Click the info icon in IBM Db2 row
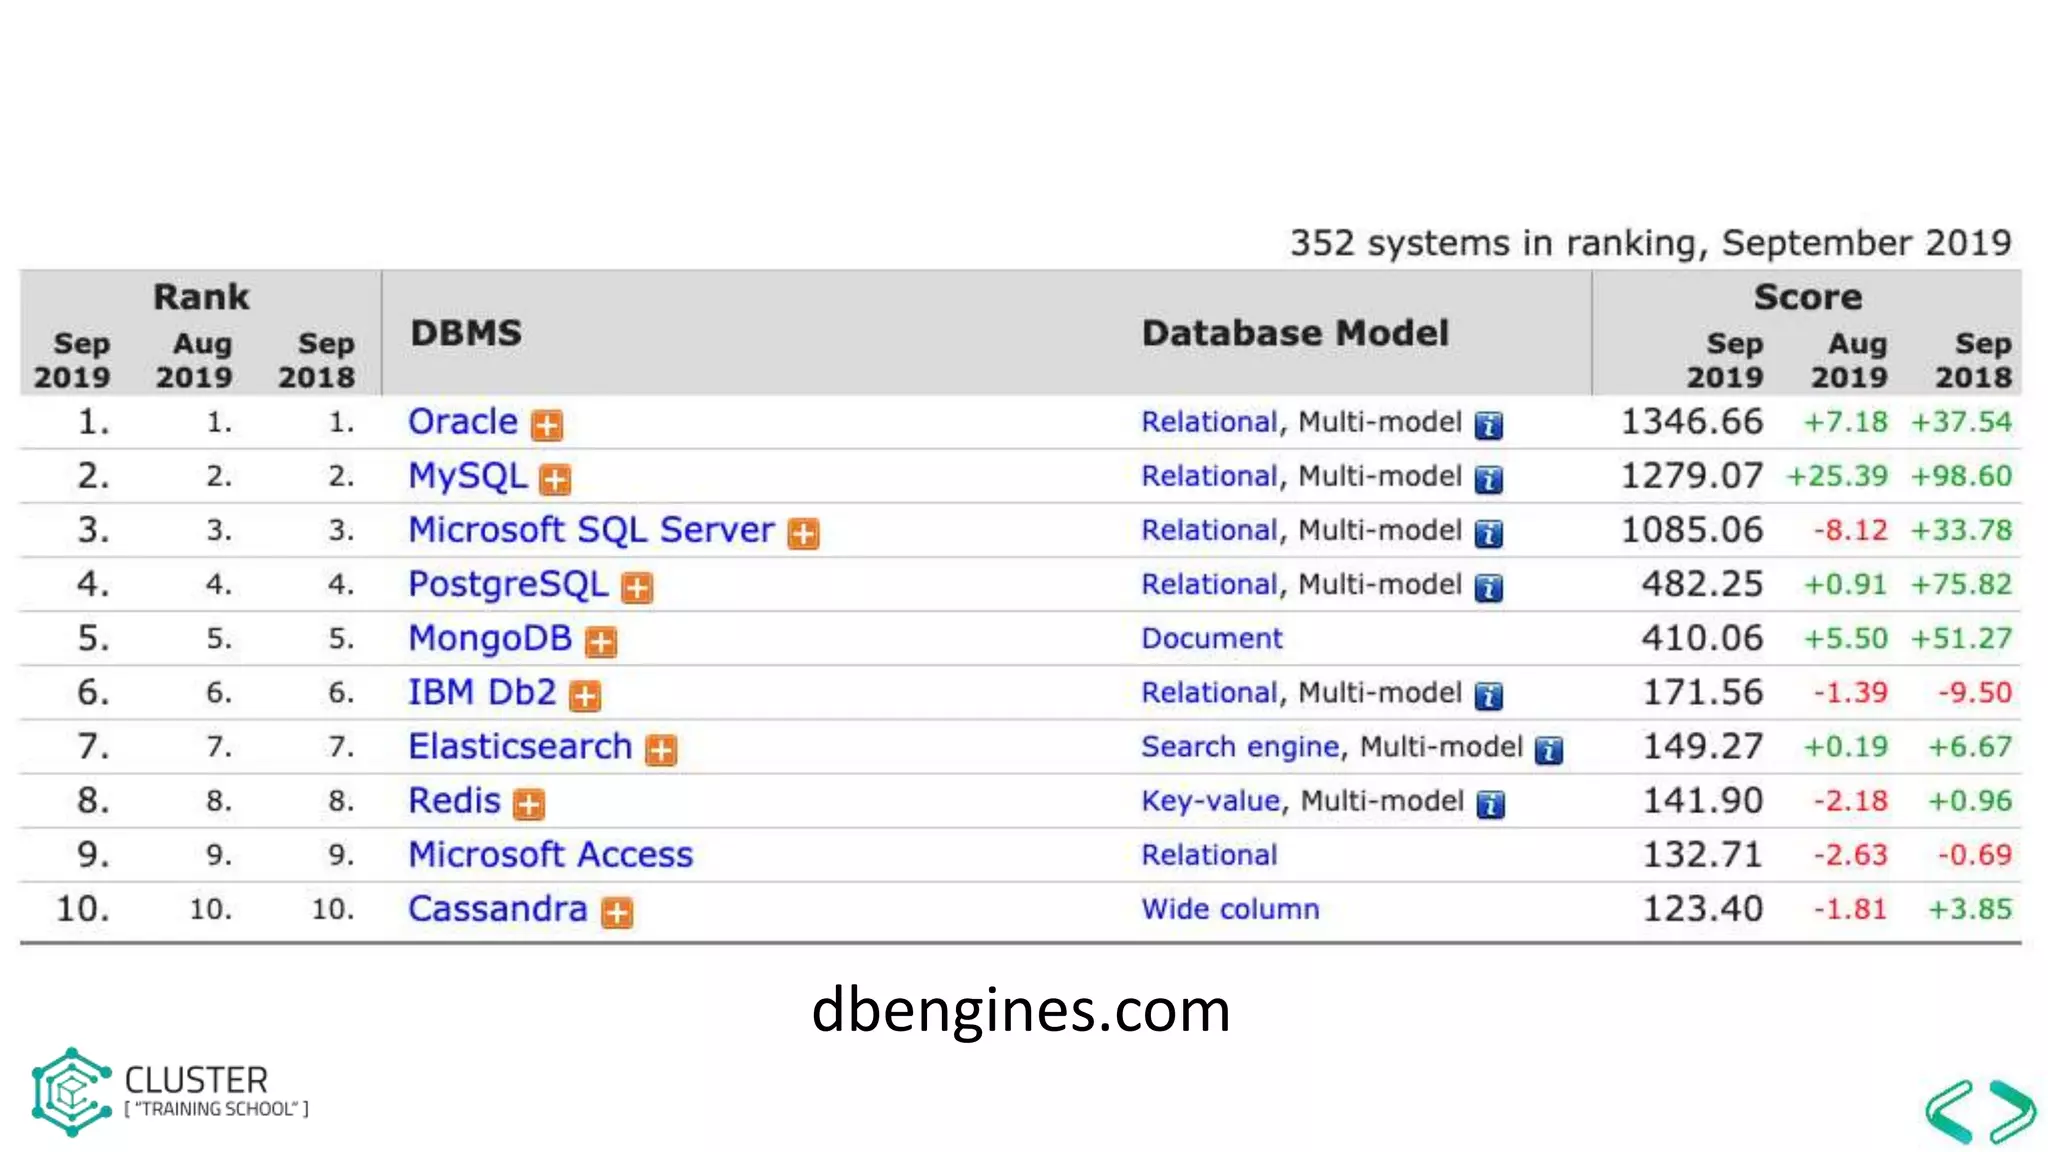The width and height of the screenshot is (2048, 1152). [1489, 696]
